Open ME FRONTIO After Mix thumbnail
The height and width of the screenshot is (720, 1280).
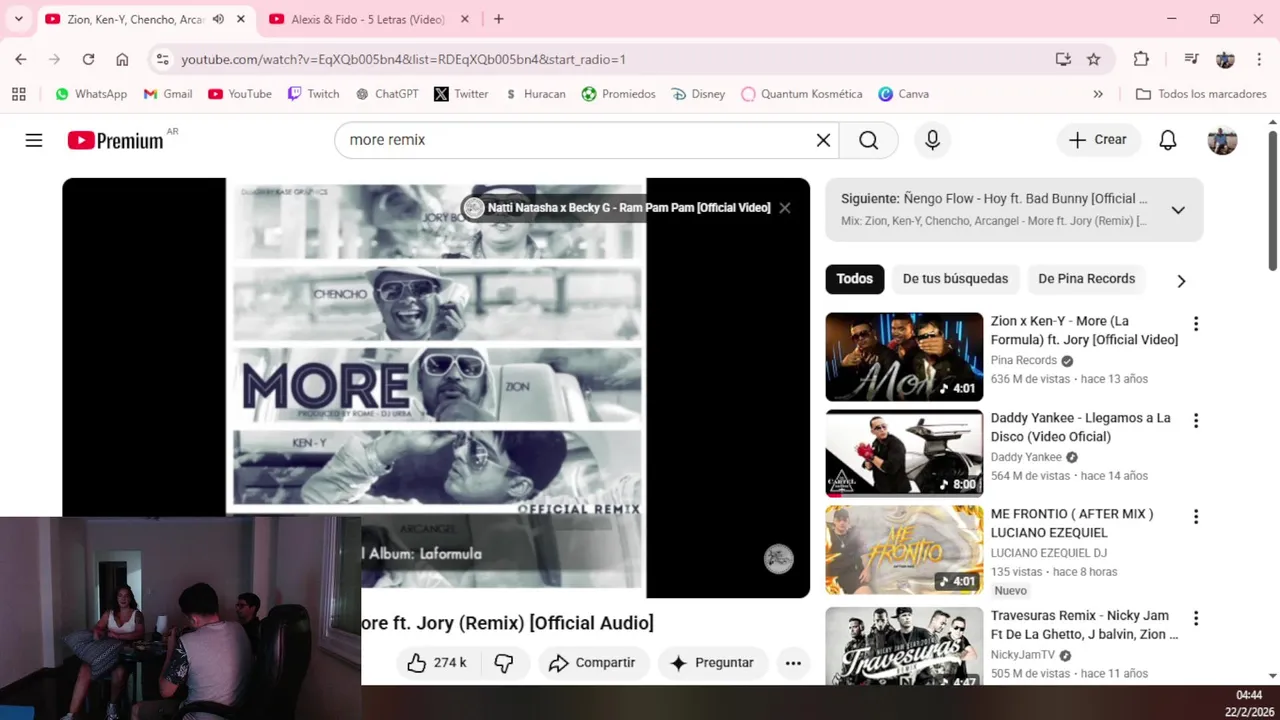904,550
